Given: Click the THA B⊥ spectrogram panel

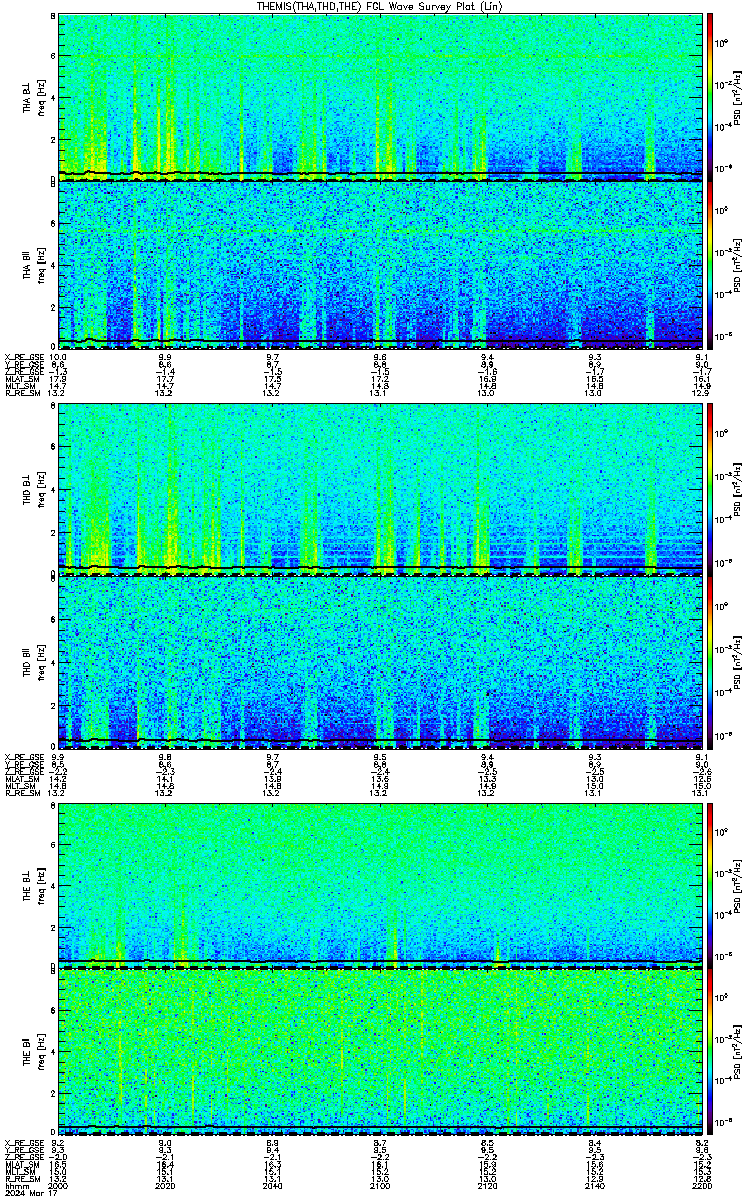Looking at the screenshot, I should [x=379, y=97].
